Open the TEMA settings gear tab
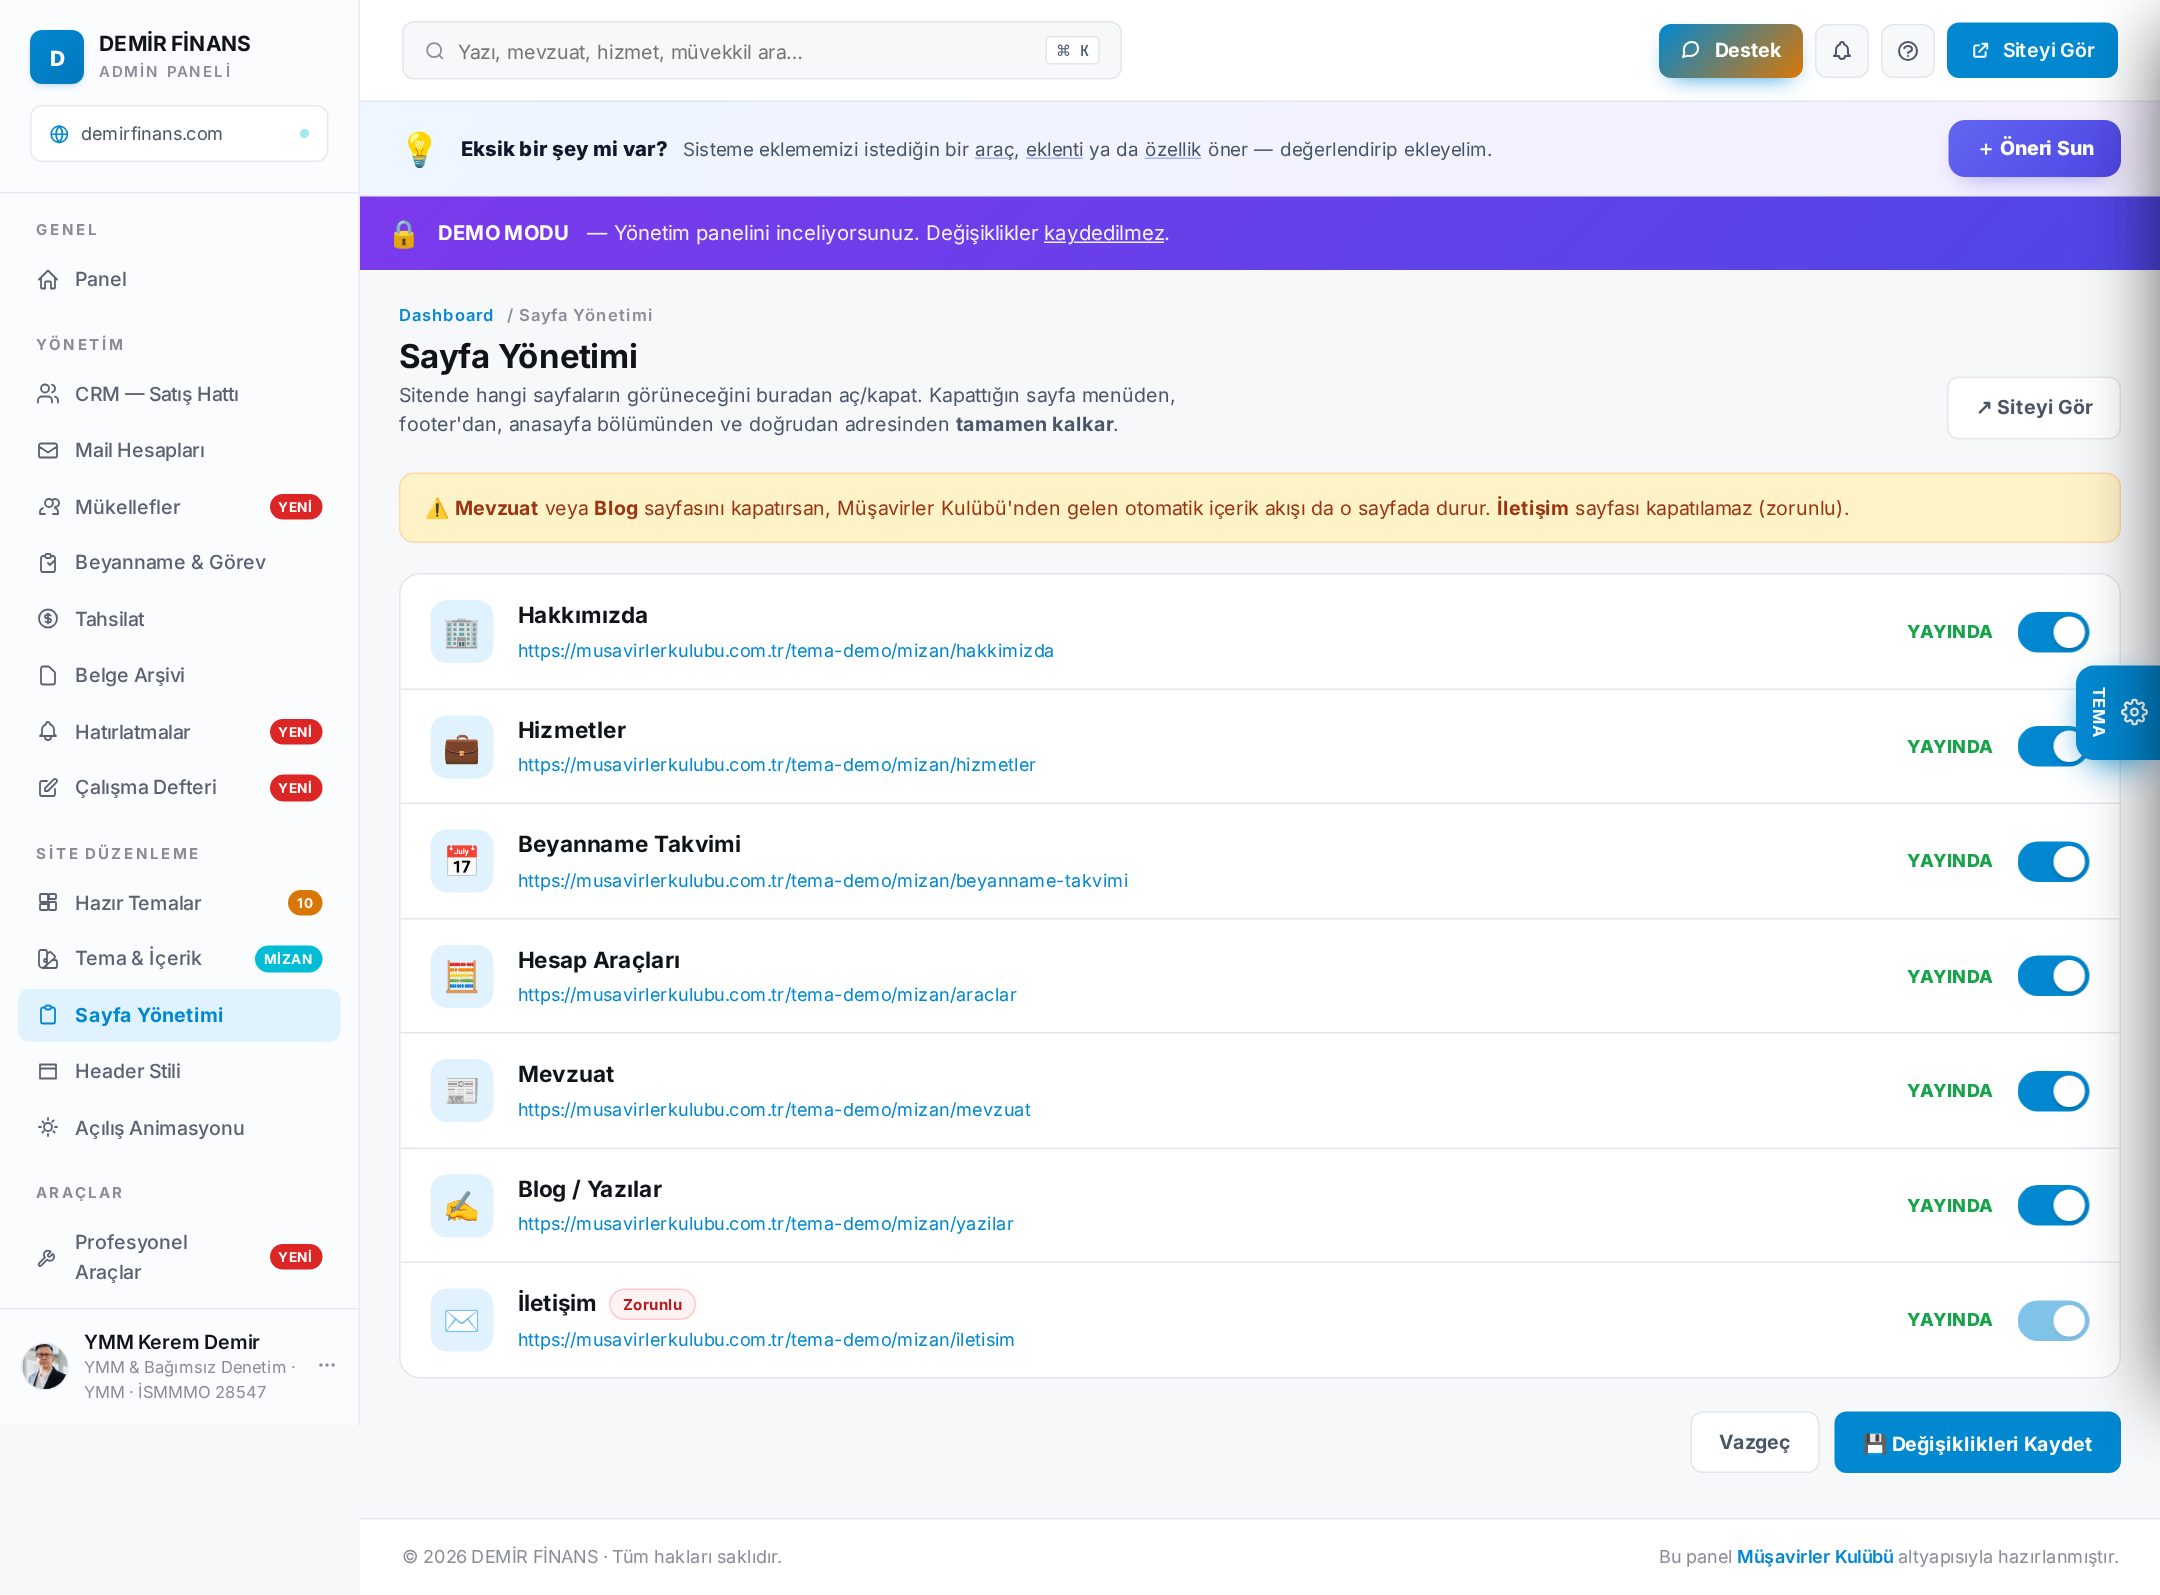The image size is (2160, 1595). click(2118, 712)
